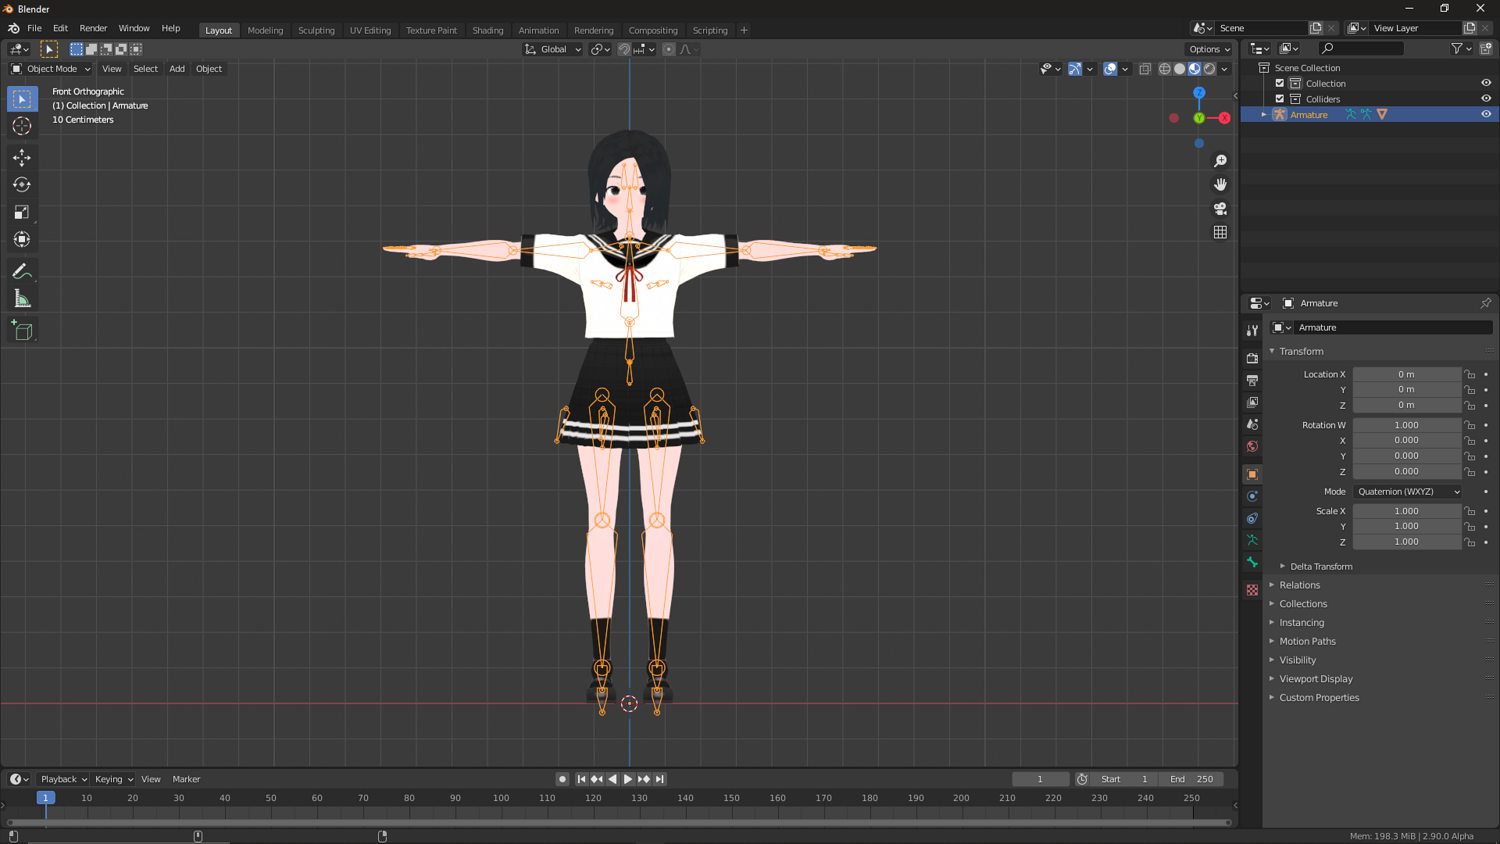This screenshot has height=844, width=1500.
Task: Select the Cursor tool in toolbar
Action: 22,126
